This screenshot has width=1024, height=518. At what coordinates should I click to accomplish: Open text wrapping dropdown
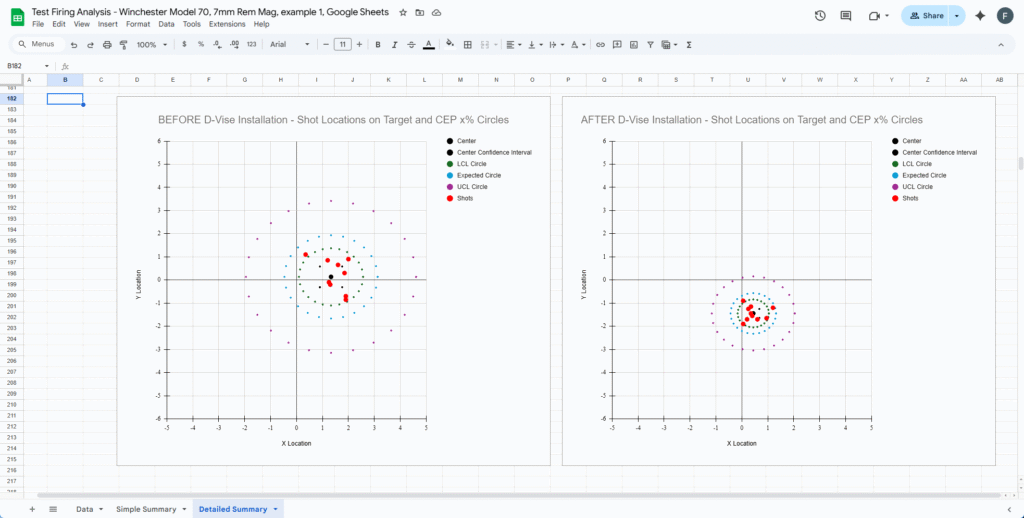[556, 44]
